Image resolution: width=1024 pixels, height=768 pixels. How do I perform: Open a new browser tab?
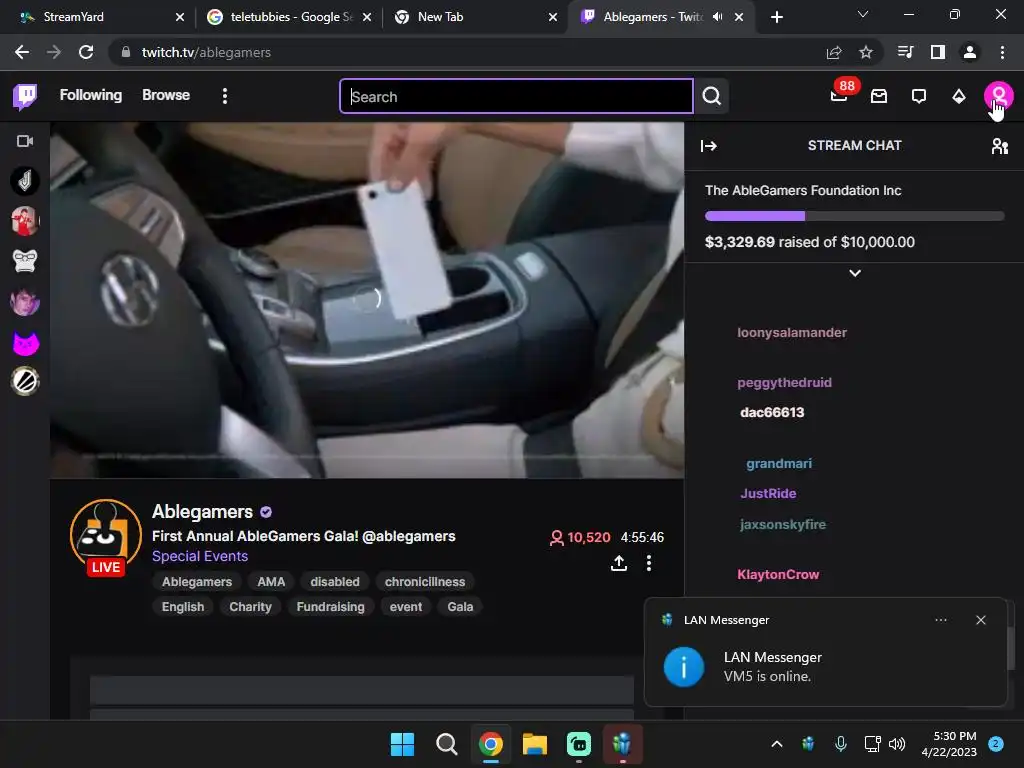[776, 18]
